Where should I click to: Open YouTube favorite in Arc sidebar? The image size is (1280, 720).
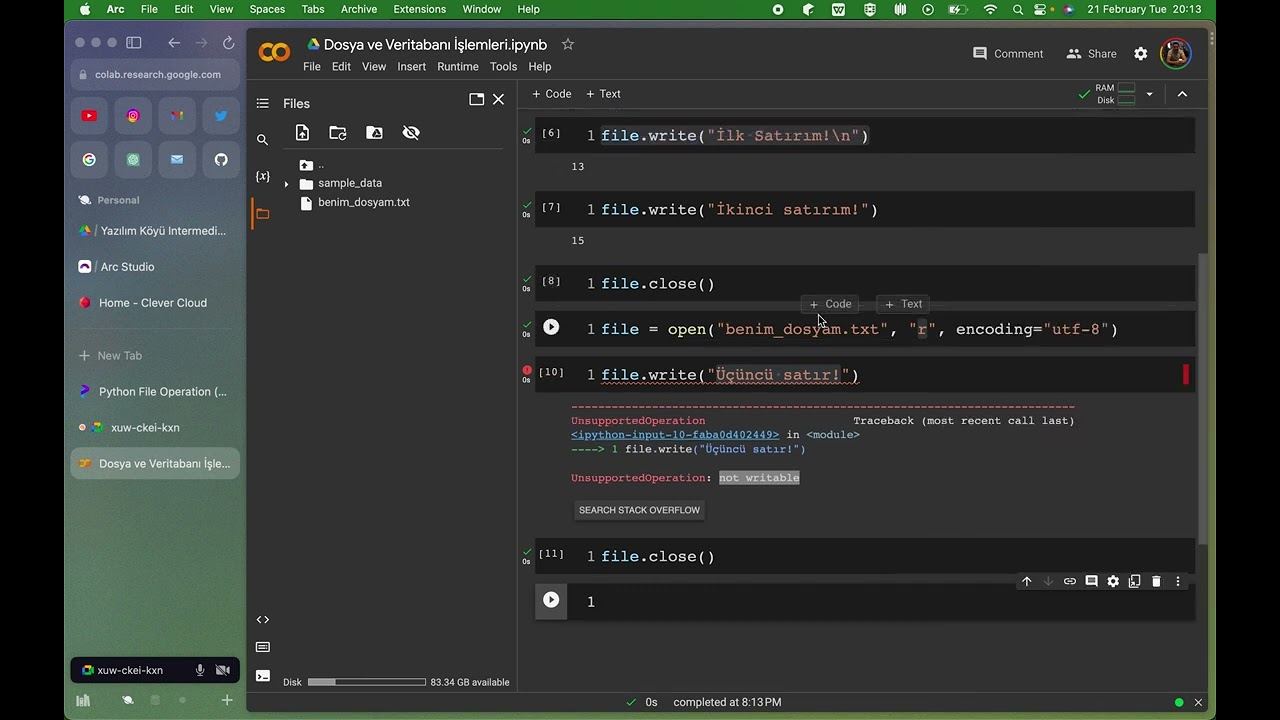click(x=89, y=116)
